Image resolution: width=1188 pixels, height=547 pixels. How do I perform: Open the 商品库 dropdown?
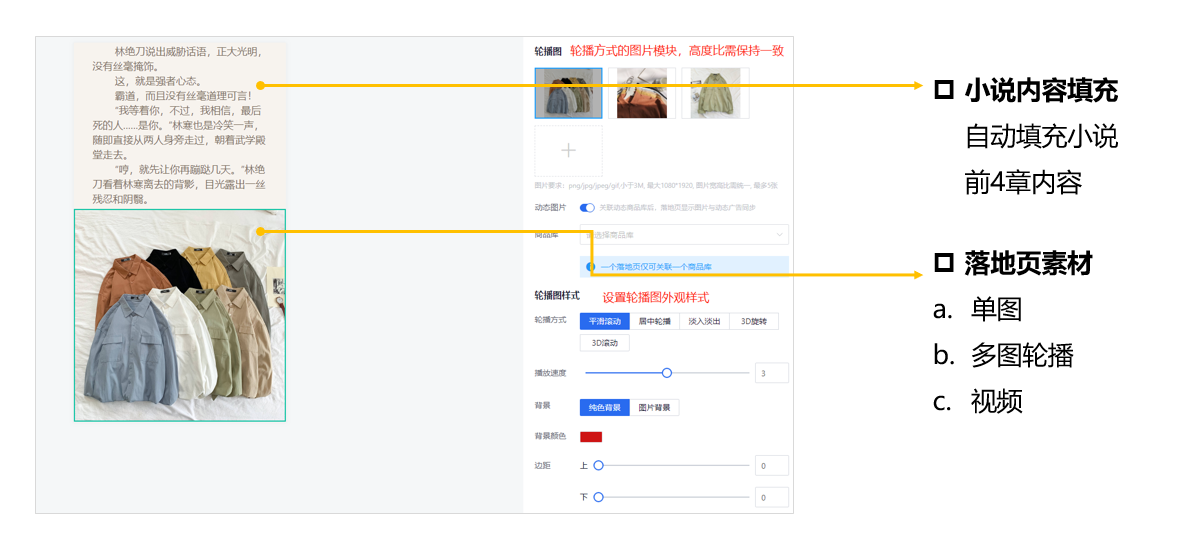pyautogui.click(x=684, y=235)
